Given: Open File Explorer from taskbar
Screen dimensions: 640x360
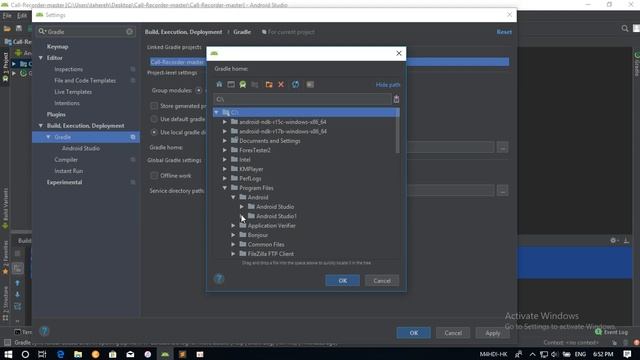Looking at the screenshot, I should (x=78, y=354).
